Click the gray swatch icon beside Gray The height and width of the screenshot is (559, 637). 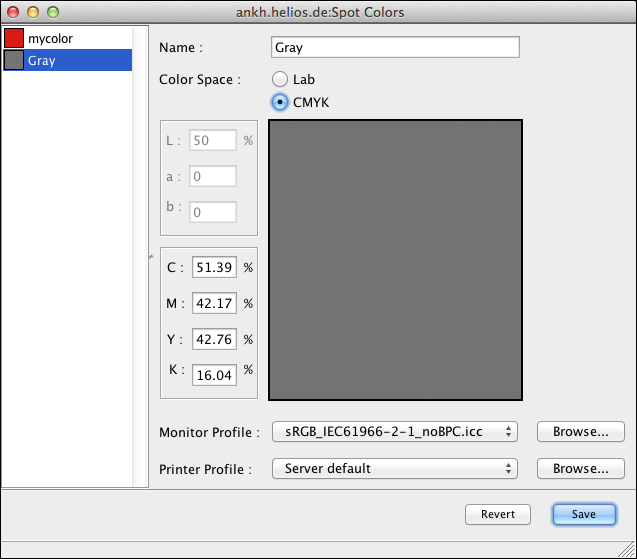[14, 60]
